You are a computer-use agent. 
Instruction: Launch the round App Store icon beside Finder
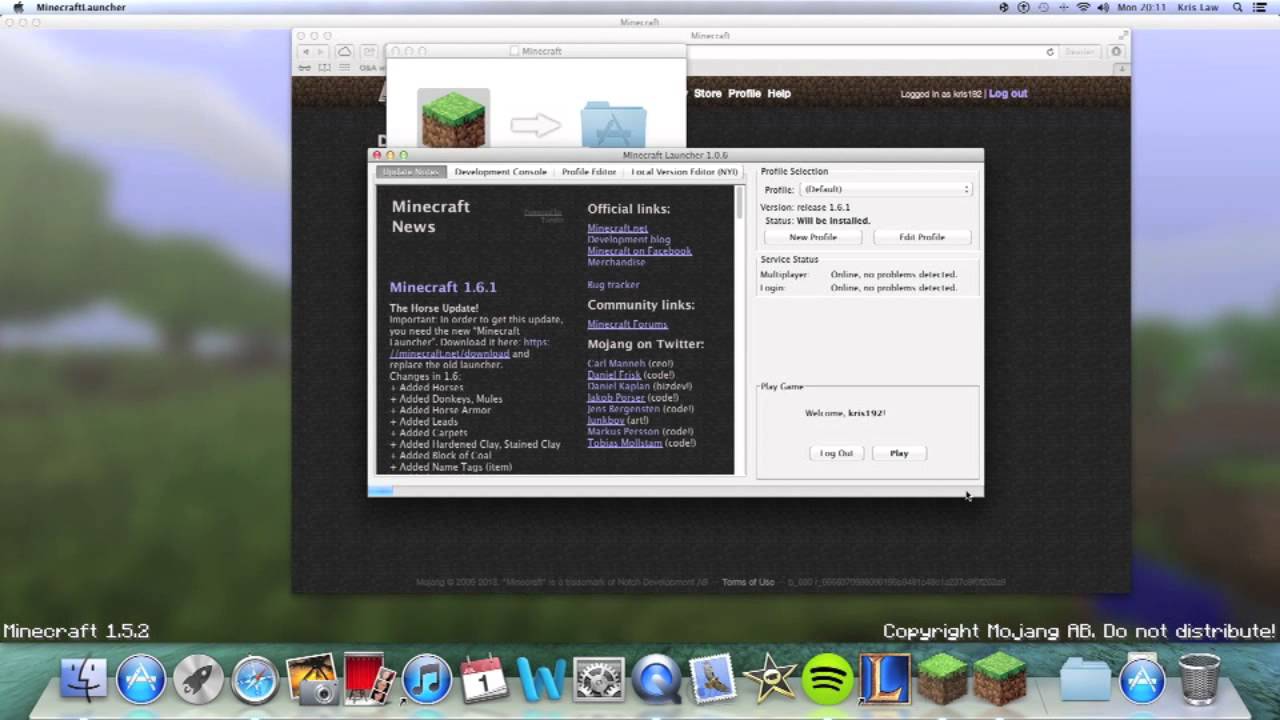coord(141,679)
